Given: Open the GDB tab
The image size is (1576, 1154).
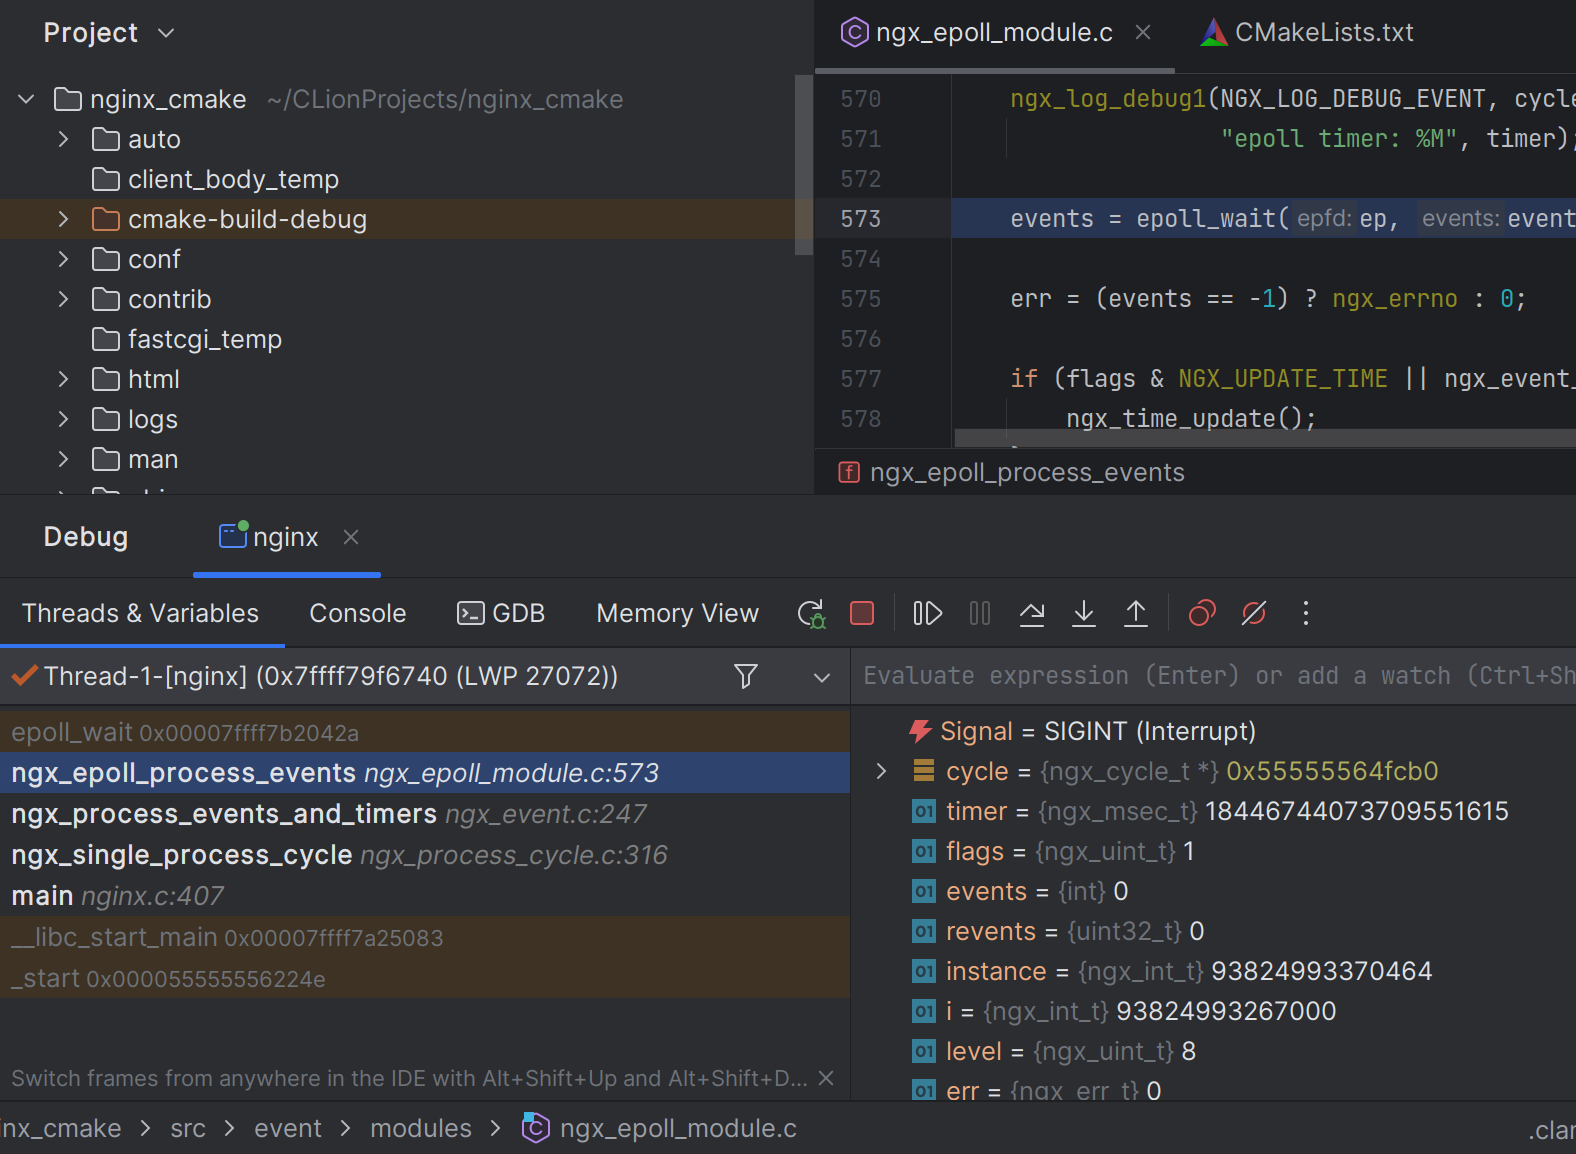Looking at the screenshot, I should (x=500, y=613).
